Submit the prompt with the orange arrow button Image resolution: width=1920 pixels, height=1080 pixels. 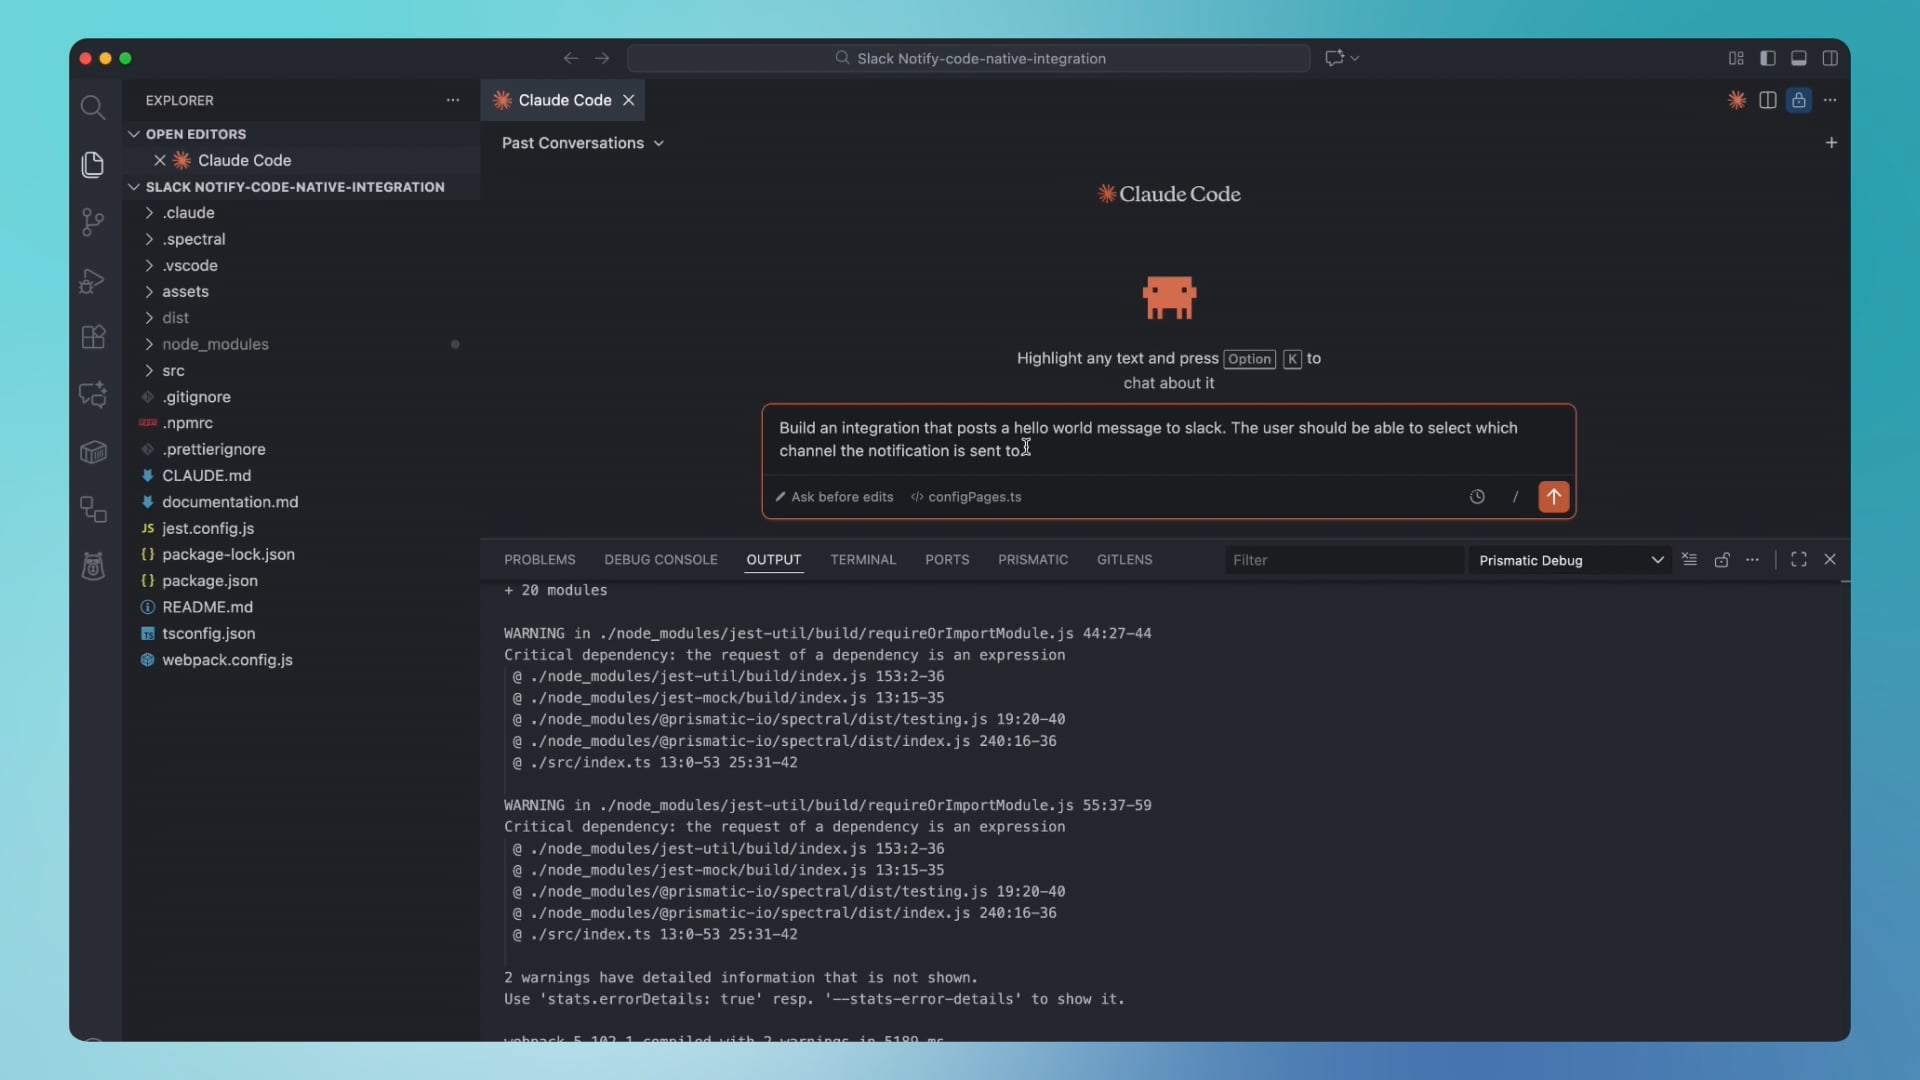tap(1553, 497)
